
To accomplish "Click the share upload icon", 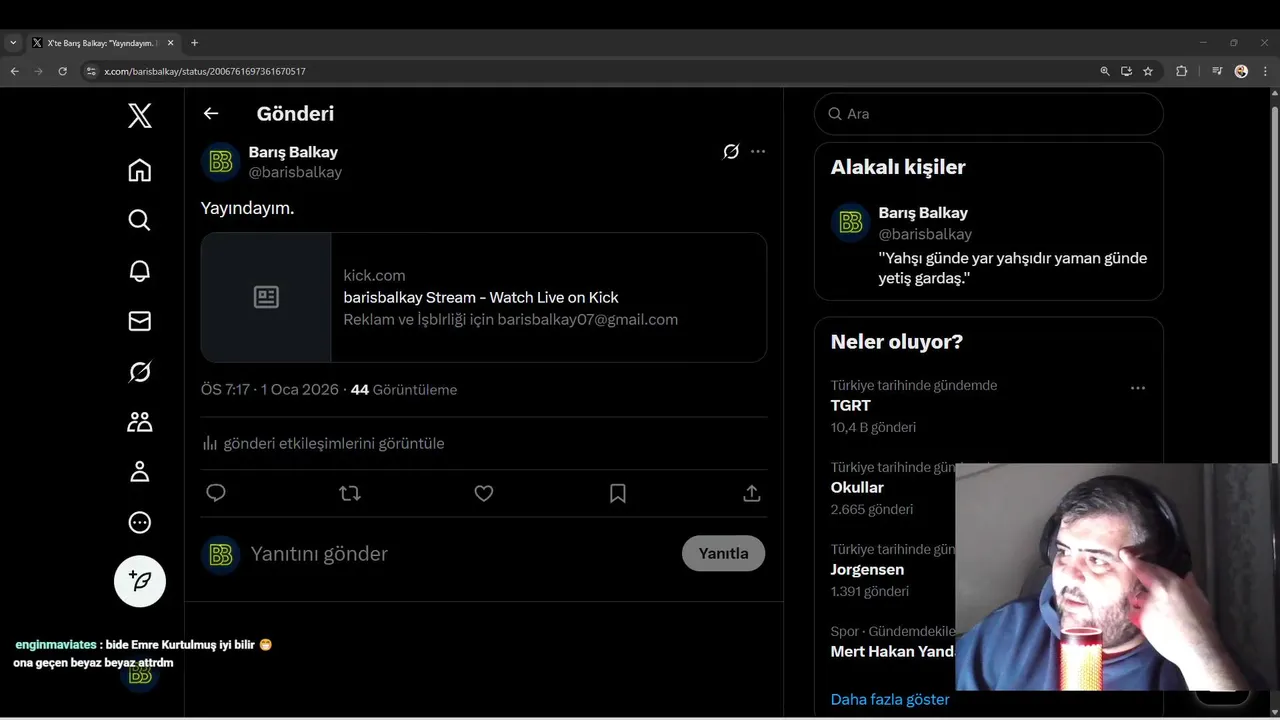I will pos(752,493).
